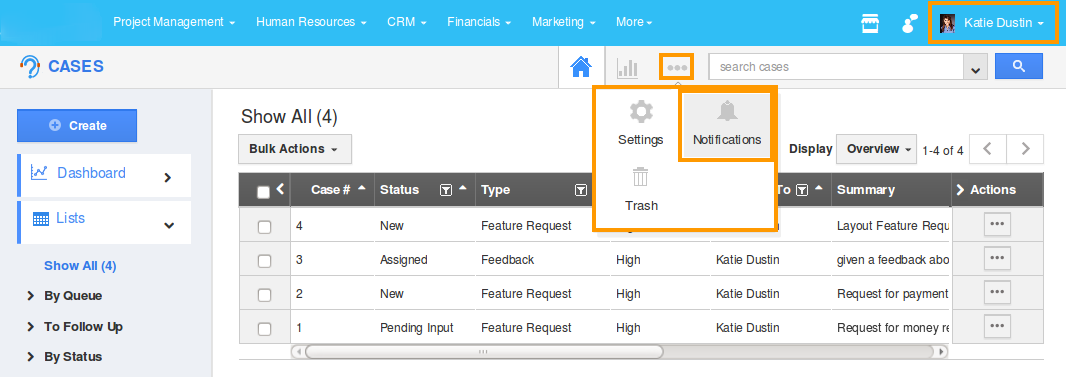The image size is (1066, 377).
Task: Click the blue search magnifier button
Action: [1018, 67]
